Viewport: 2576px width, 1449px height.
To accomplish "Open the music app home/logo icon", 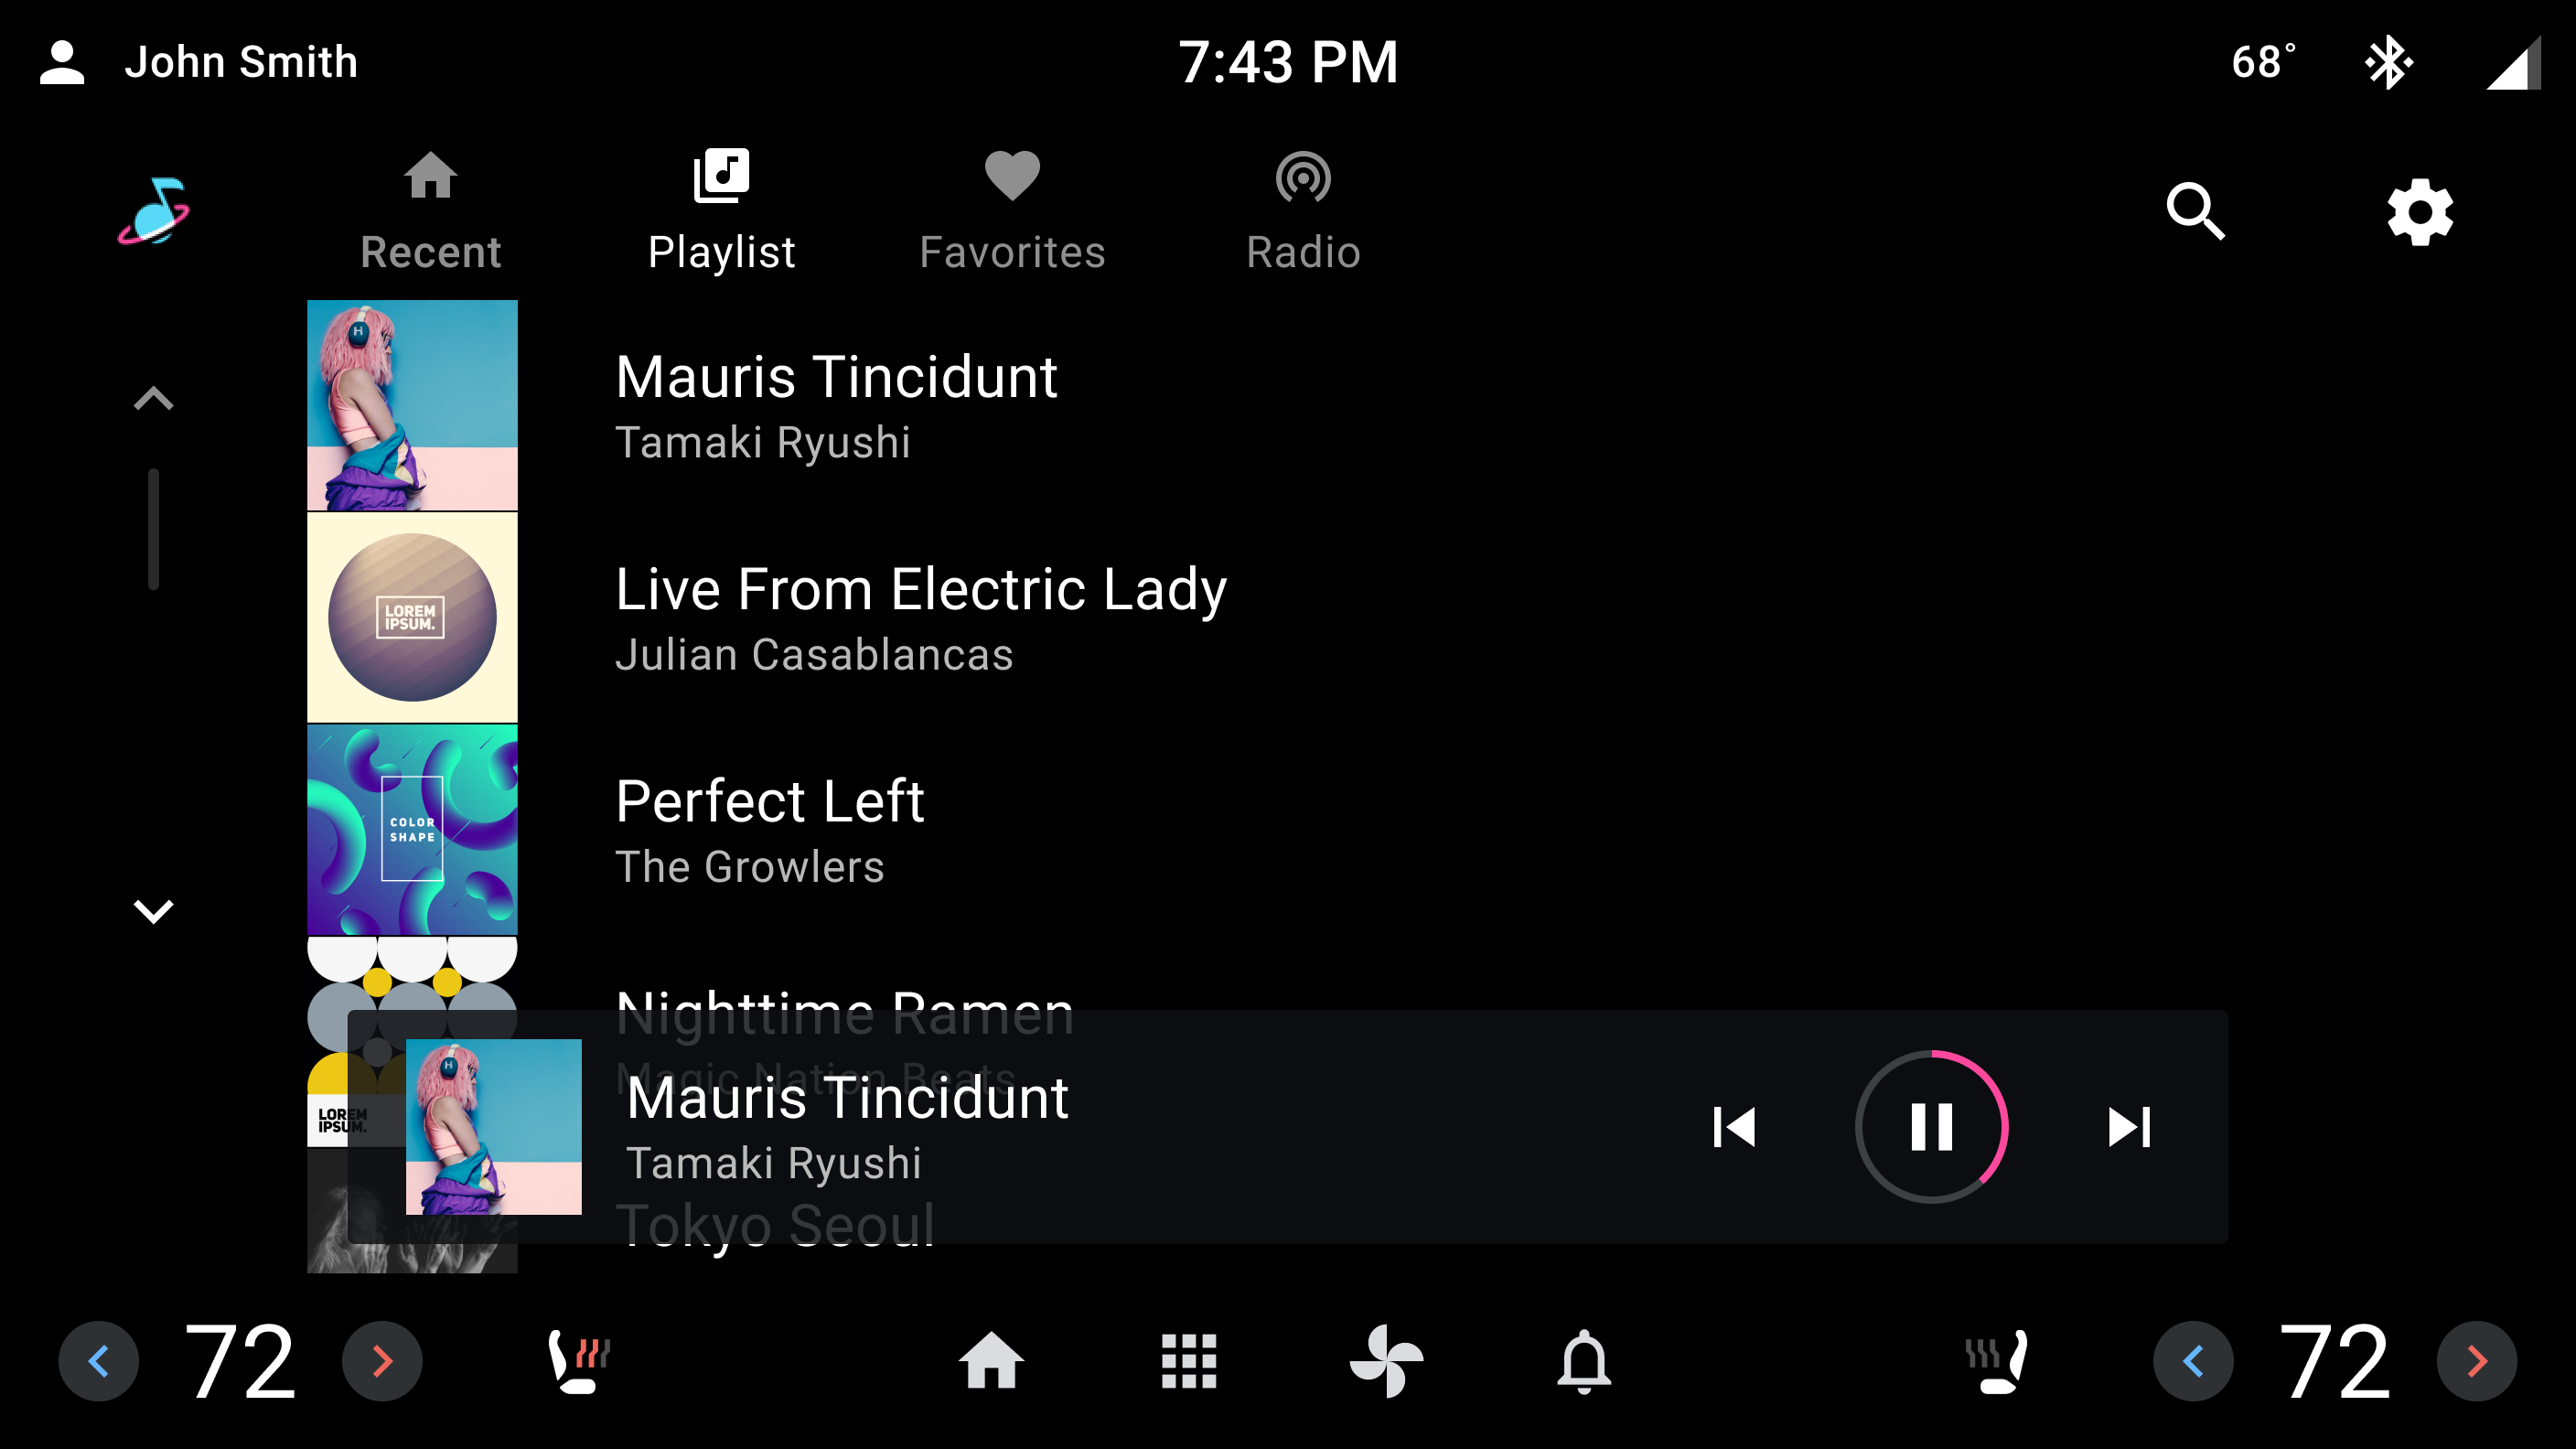I will pos(157,210).
